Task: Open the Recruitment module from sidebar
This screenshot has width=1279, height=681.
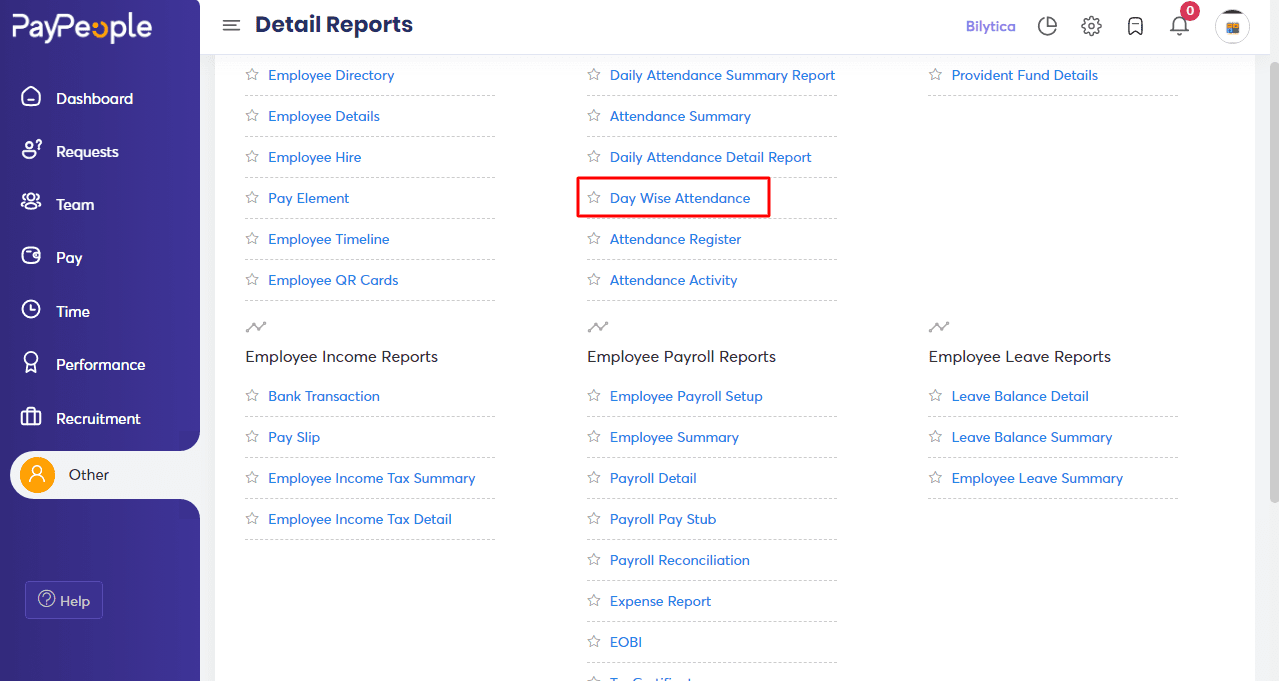Action: click(x=99, y=417)
